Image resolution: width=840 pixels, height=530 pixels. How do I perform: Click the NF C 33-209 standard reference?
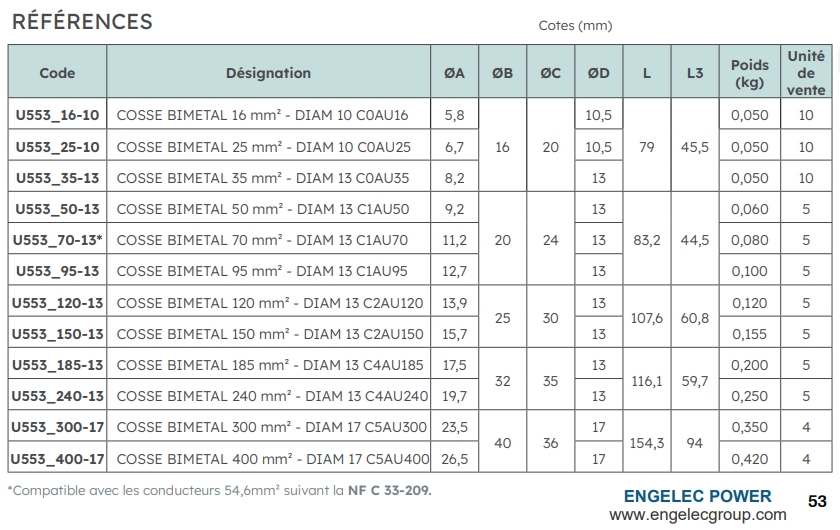point(390,490)
